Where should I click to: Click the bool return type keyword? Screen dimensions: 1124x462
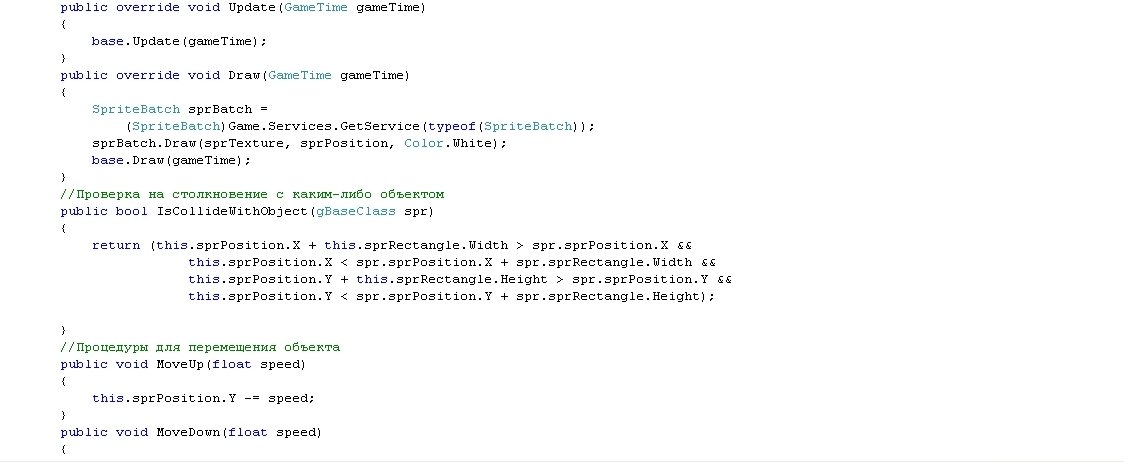[x=132, y=212]
